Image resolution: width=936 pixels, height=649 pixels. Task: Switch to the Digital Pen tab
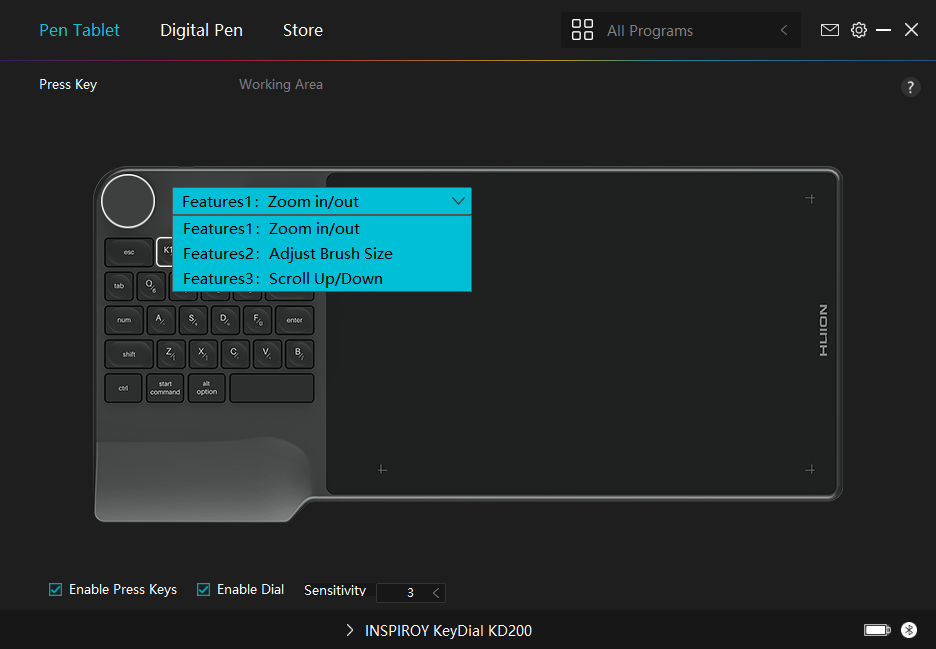(201, 30)
